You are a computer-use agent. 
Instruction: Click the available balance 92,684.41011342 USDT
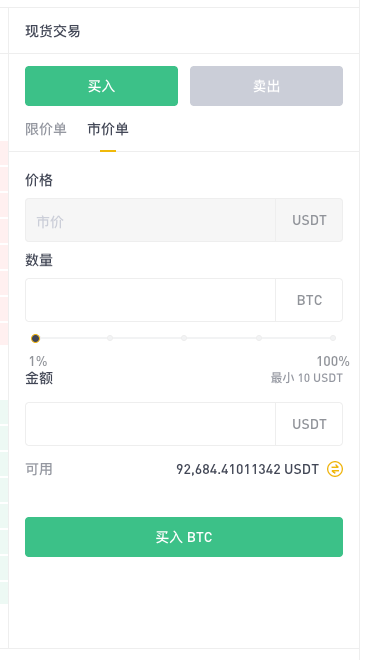[248, 469]
